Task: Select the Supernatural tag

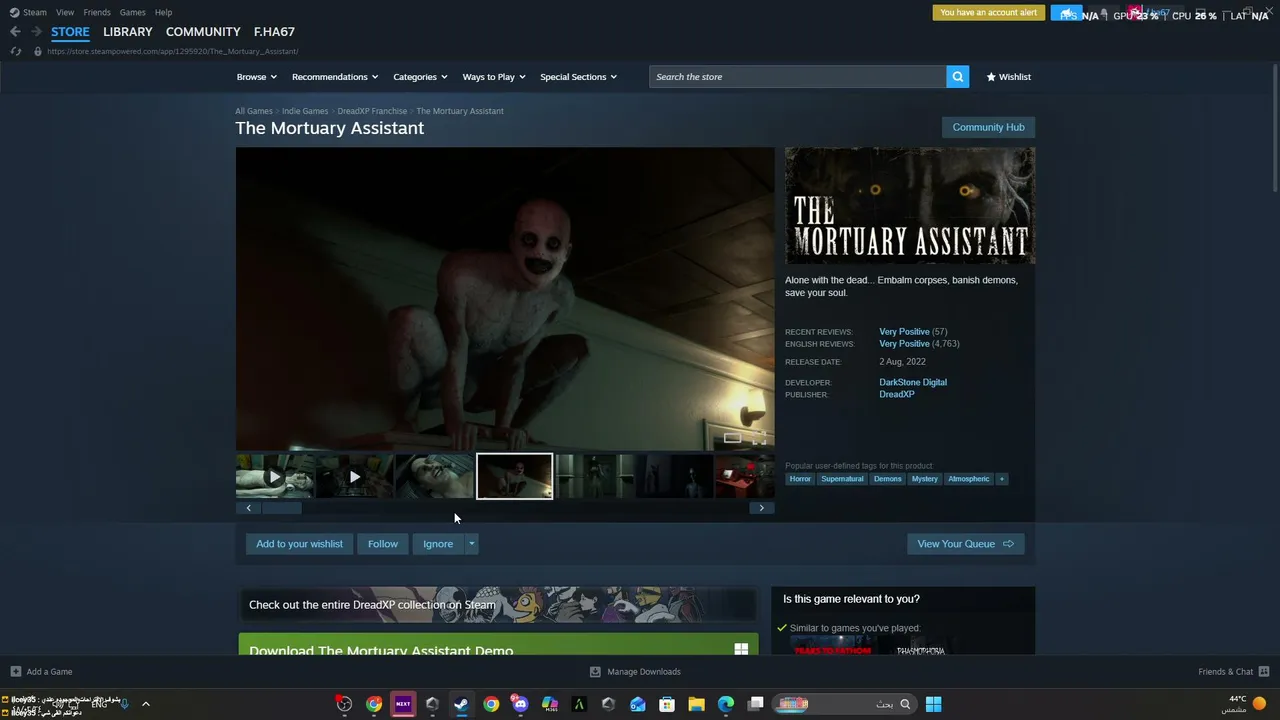Action: (x=842, y=479)
